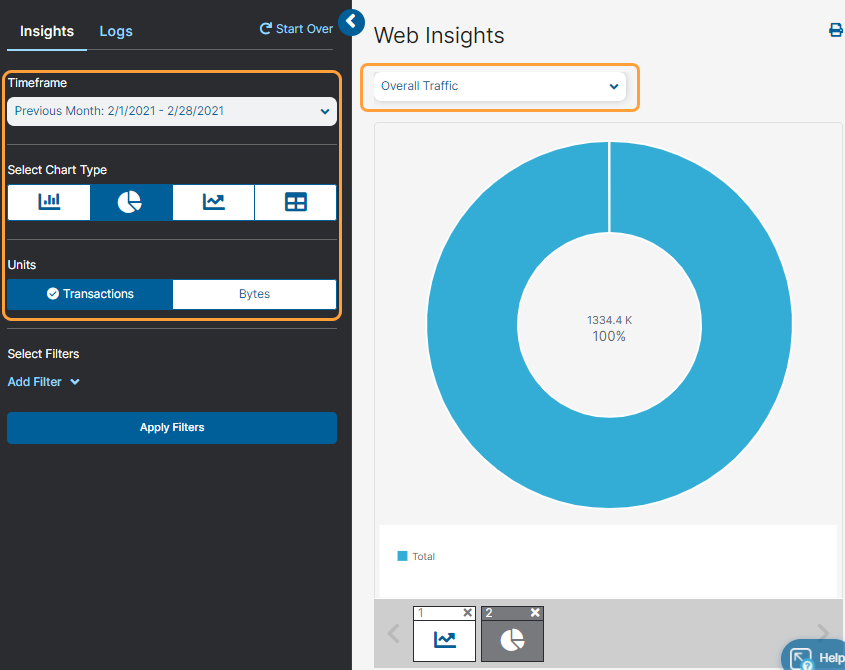Open the Timeframe dropdown

[171, 111]
